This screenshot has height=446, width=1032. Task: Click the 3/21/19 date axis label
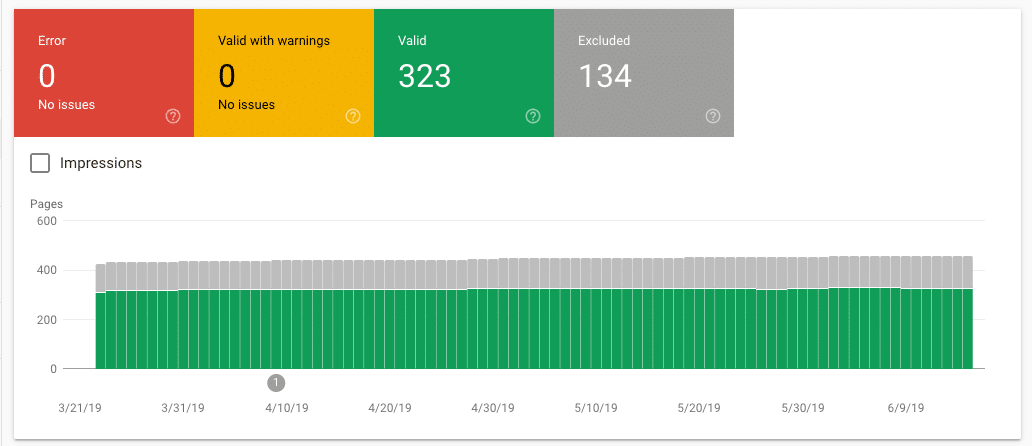(78, 408)
